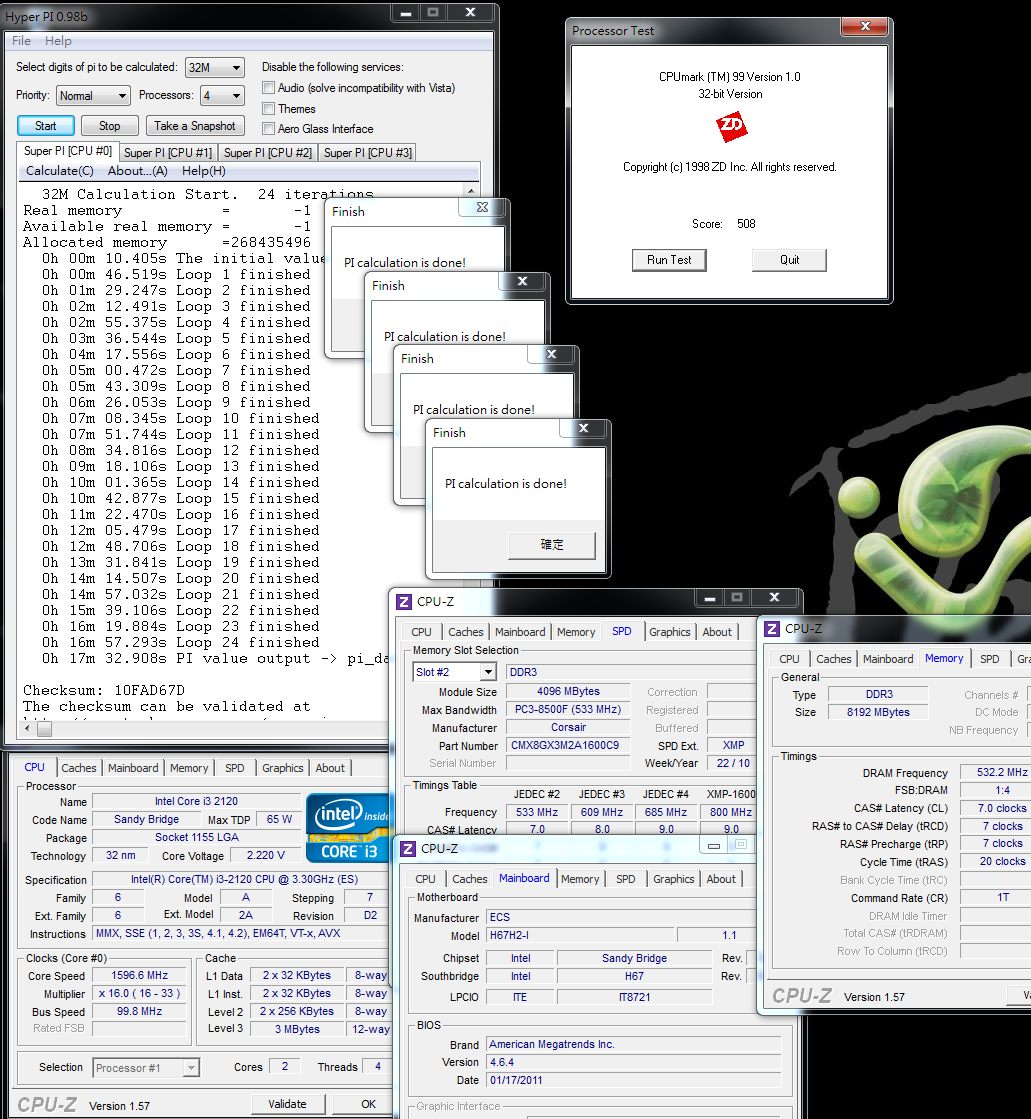Open Memory tab in CPU-Z SPD window

[x=576, y=632]
